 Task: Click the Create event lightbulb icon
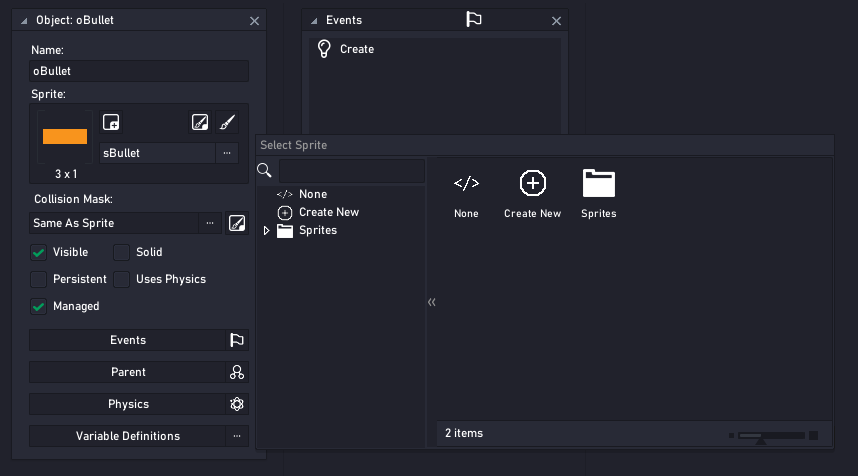point(324,49)
